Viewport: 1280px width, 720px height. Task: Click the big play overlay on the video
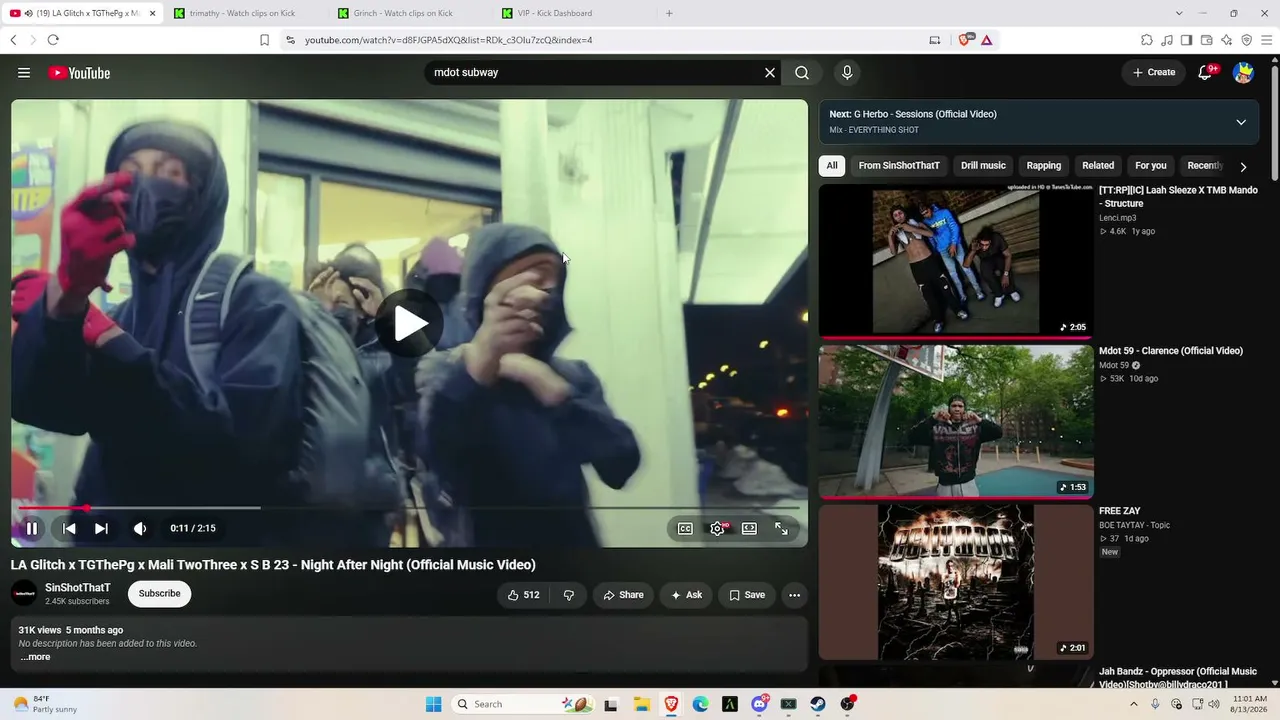(410, 323)
